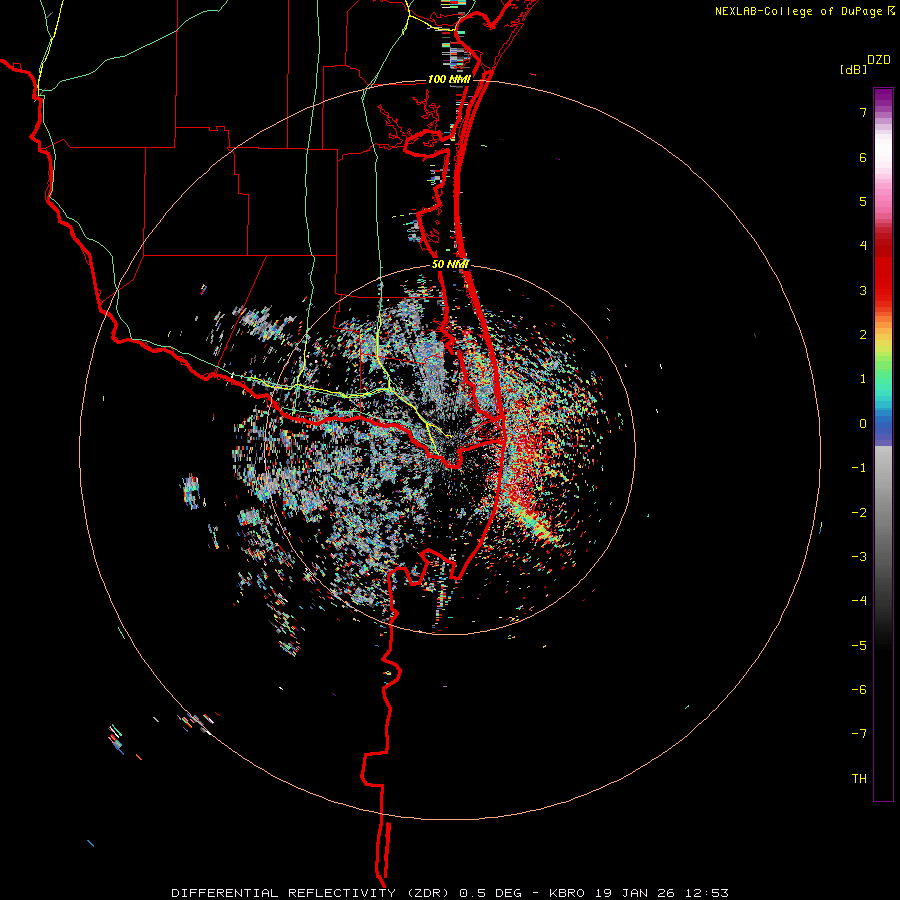Click the ZDR color scale bar
The height and width of the screenshot is (900, 900).
pyautogui.click(x=883, y=444)
